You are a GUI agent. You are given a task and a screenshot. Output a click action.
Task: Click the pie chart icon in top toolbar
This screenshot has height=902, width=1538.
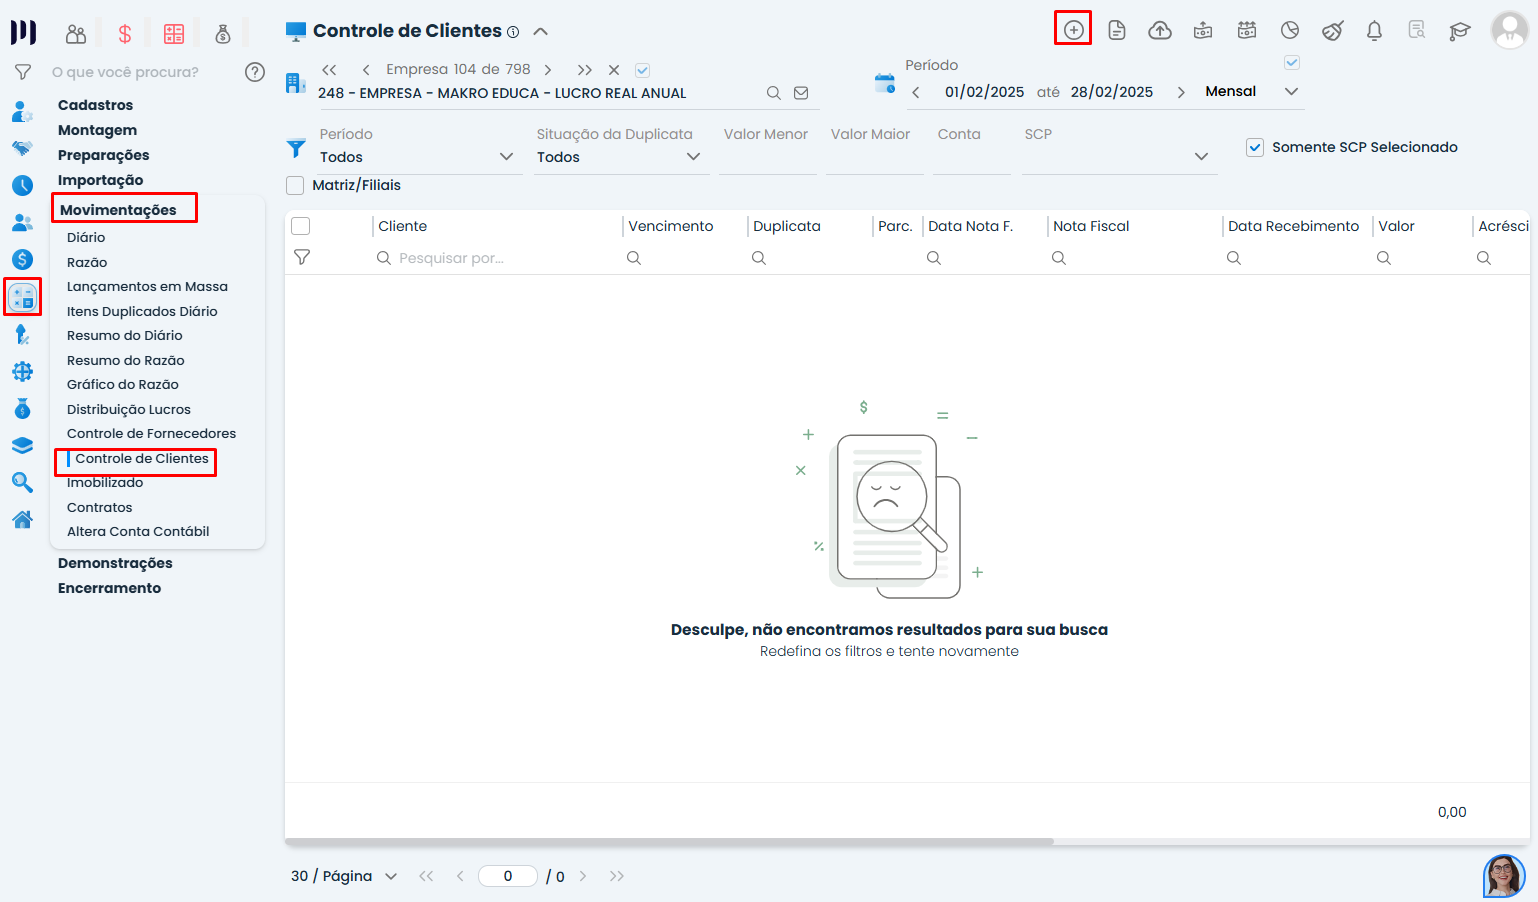(x=1290, y=31)
